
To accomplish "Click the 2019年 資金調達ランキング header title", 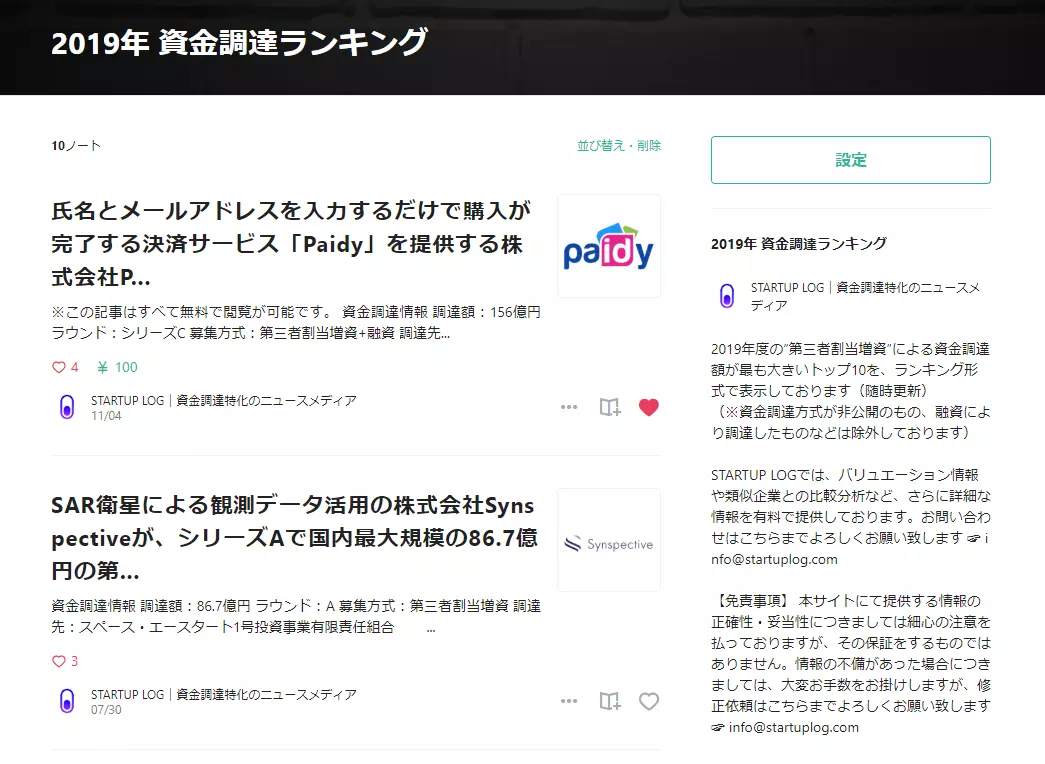I will click(x=239, y=43).
